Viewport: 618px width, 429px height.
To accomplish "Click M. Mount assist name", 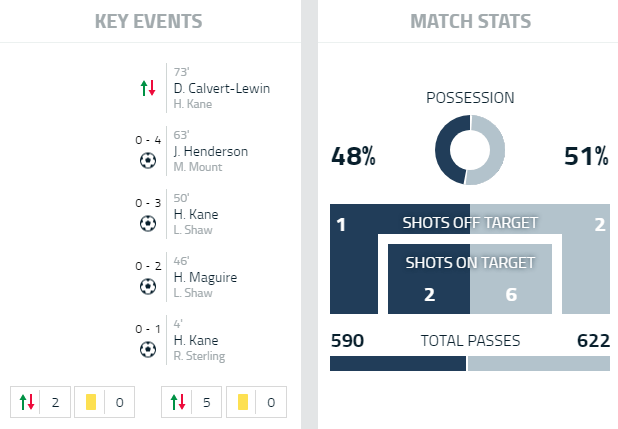I will coord(197,167).
